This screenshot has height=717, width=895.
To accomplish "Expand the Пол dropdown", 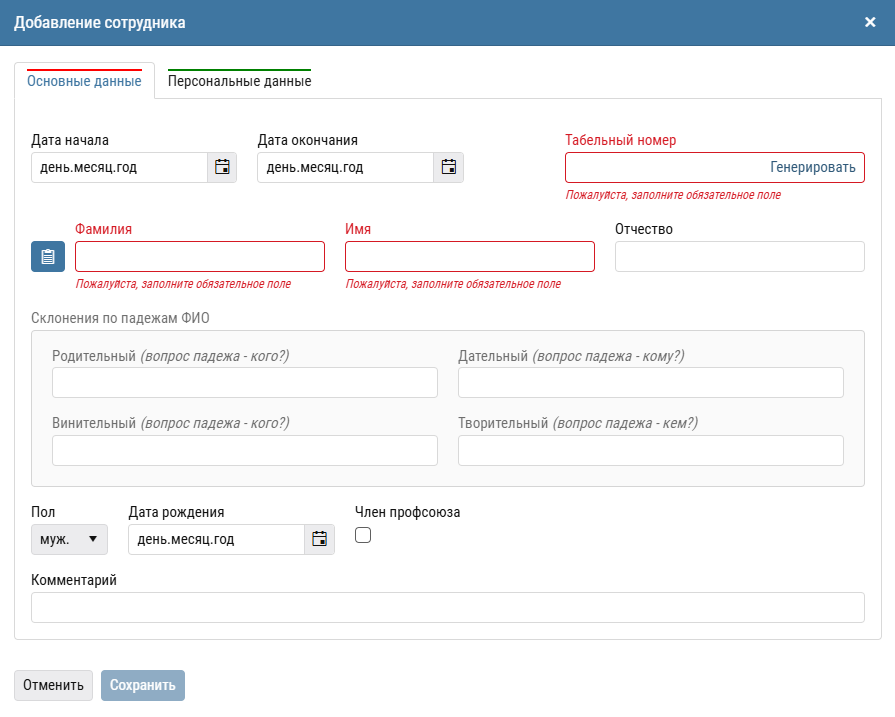I will (69, 539).
